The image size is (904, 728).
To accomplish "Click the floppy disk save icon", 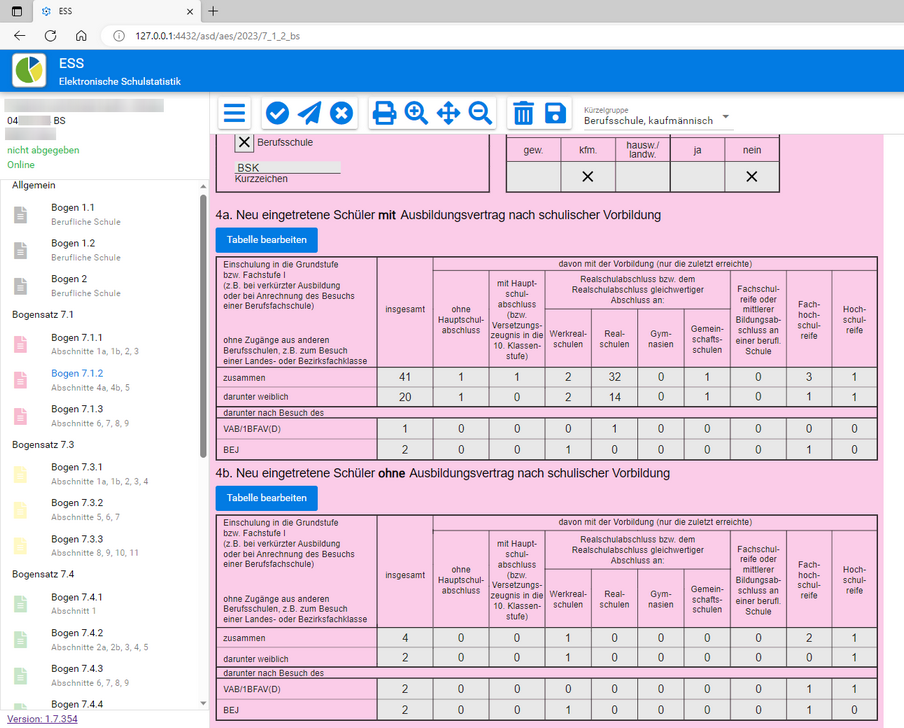I will coord(555,113).
